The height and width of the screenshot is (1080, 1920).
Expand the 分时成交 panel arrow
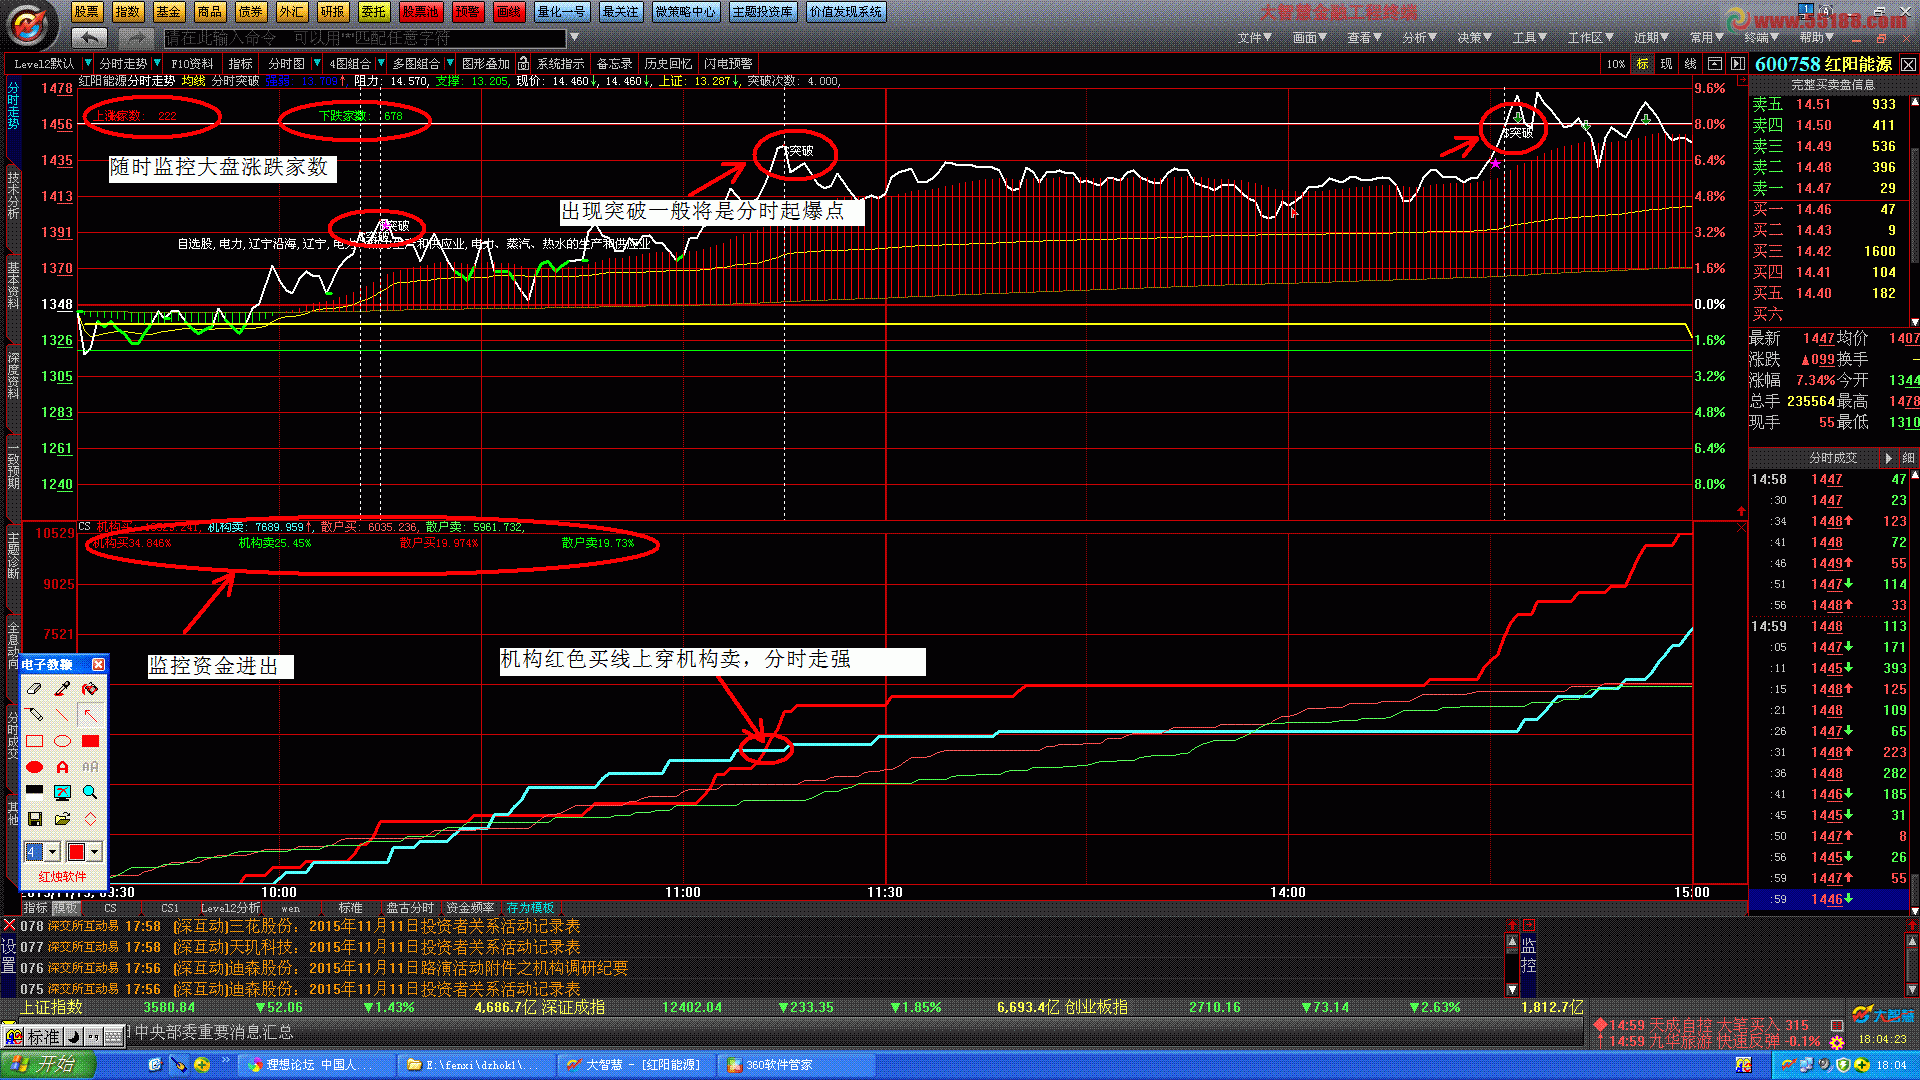pyautogui.click(x=1888, y=457)
